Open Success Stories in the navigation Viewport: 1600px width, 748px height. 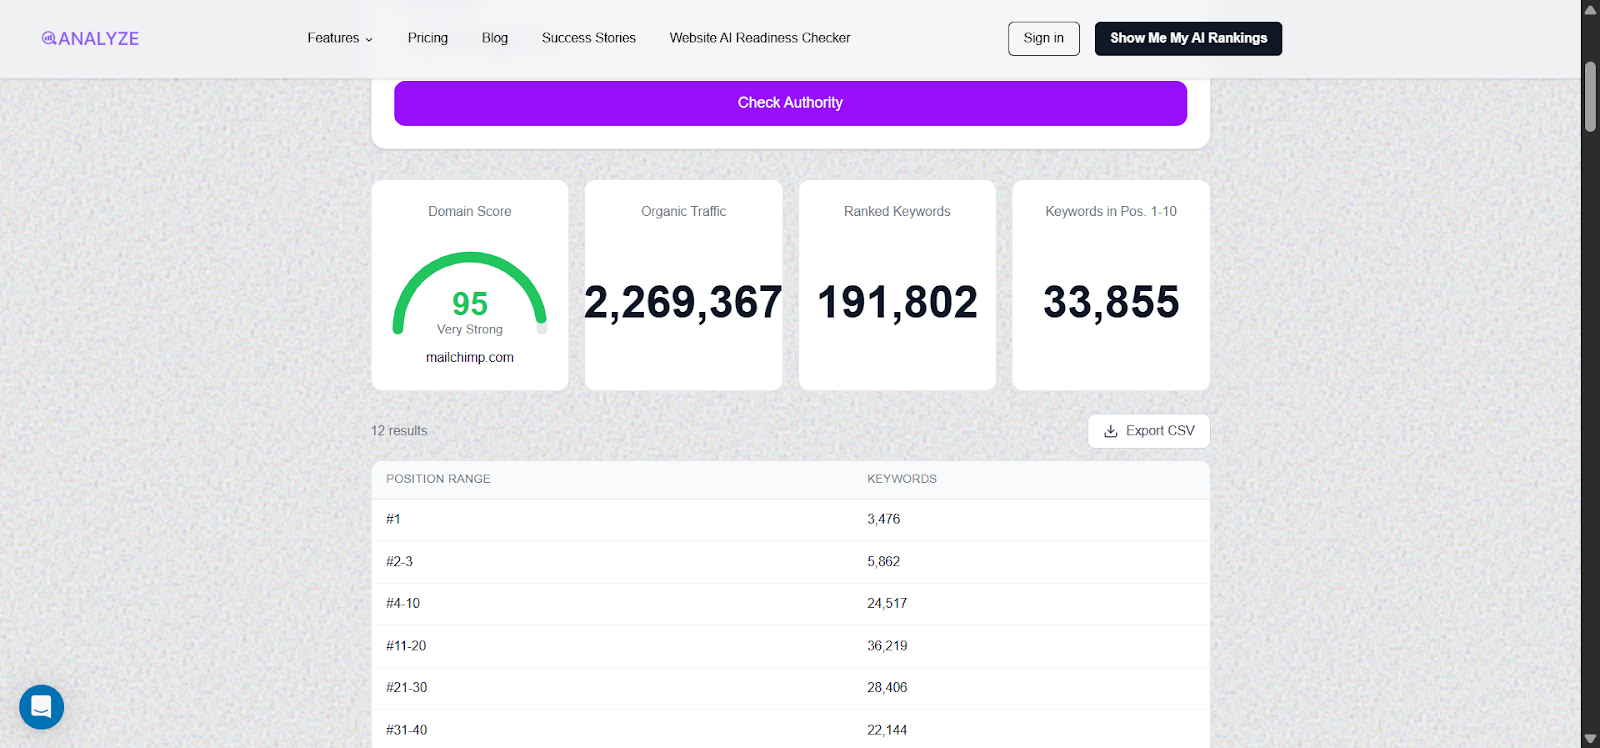click(x=589, y=38)
